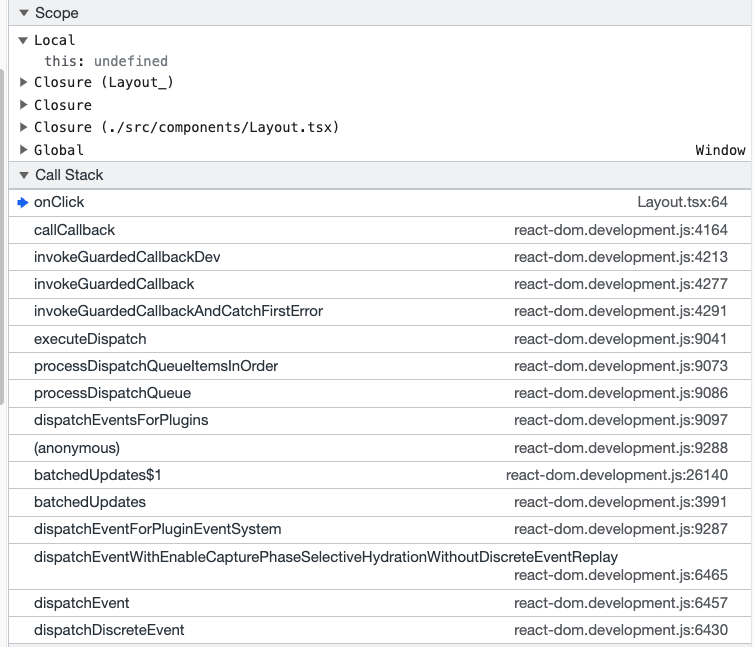Viewport: 754px width, 647px height.
Task: Expand Closure (./src/components/Layout.tsx) scope
Action: click(x=24, y=127)
